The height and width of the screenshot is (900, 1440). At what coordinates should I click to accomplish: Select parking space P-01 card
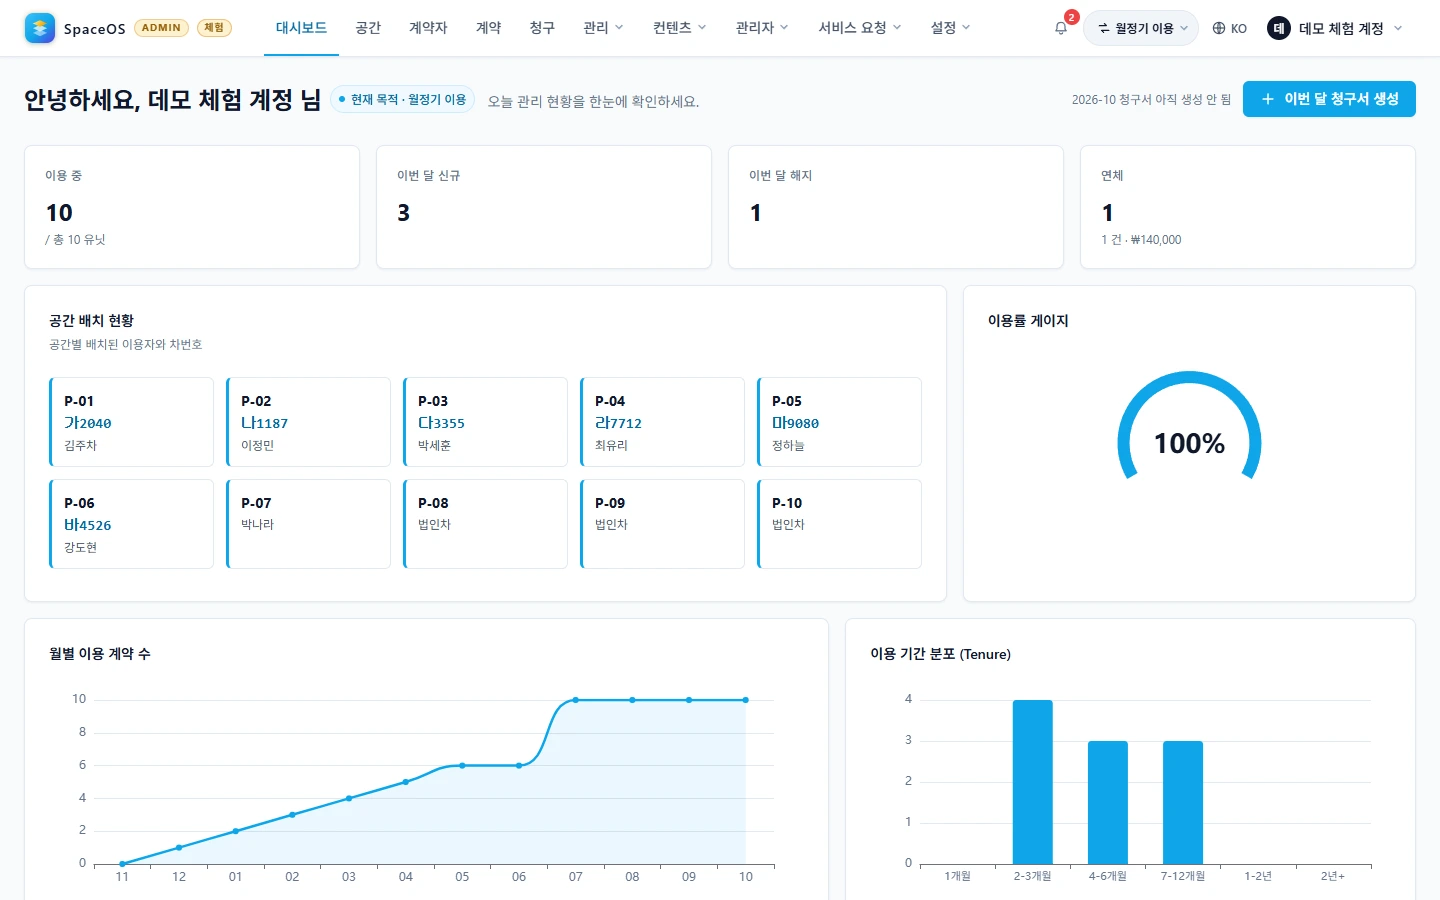pos(131,422)
